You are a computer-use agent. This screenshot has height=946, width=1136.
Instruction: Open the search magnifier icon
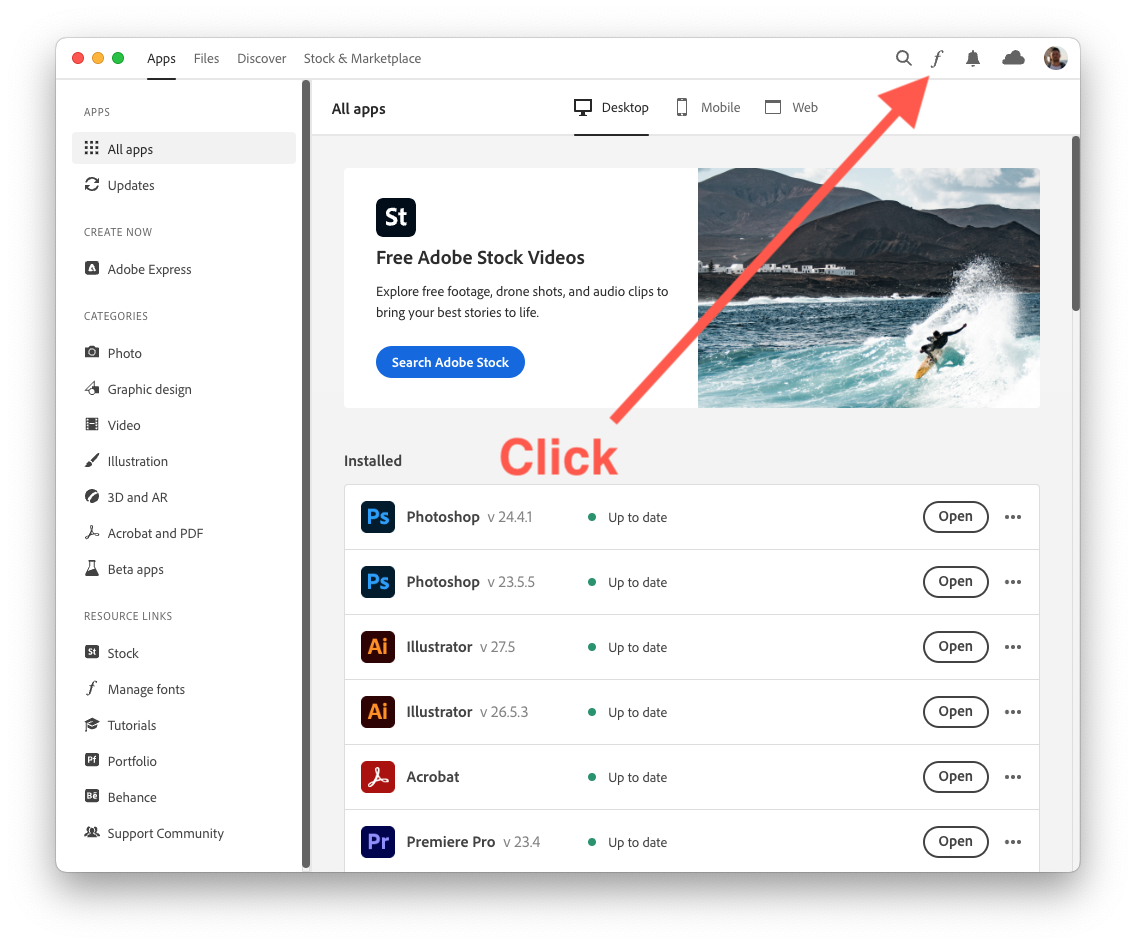tap(903, 58)
